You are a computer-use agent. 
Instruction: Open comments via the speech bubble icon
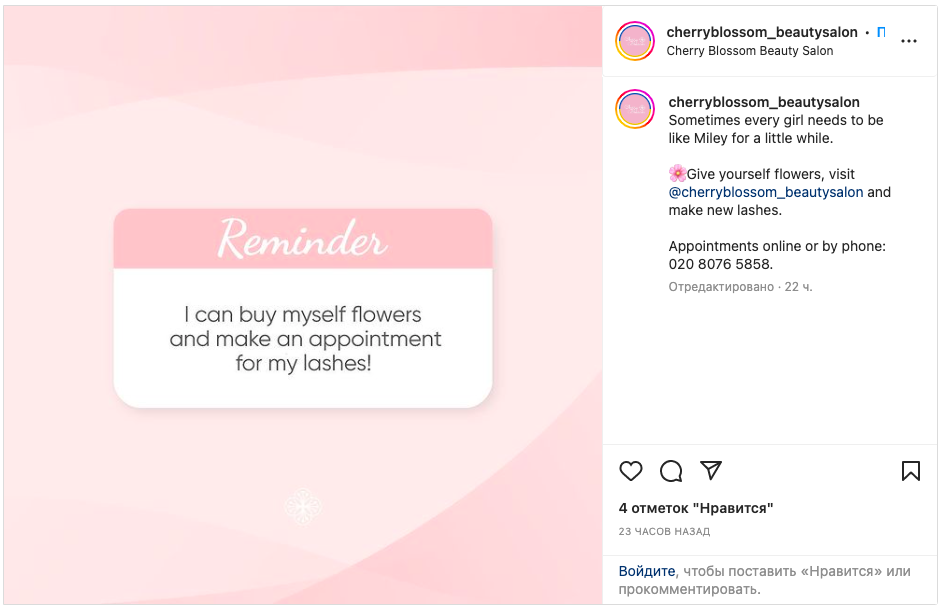[671, 471]
